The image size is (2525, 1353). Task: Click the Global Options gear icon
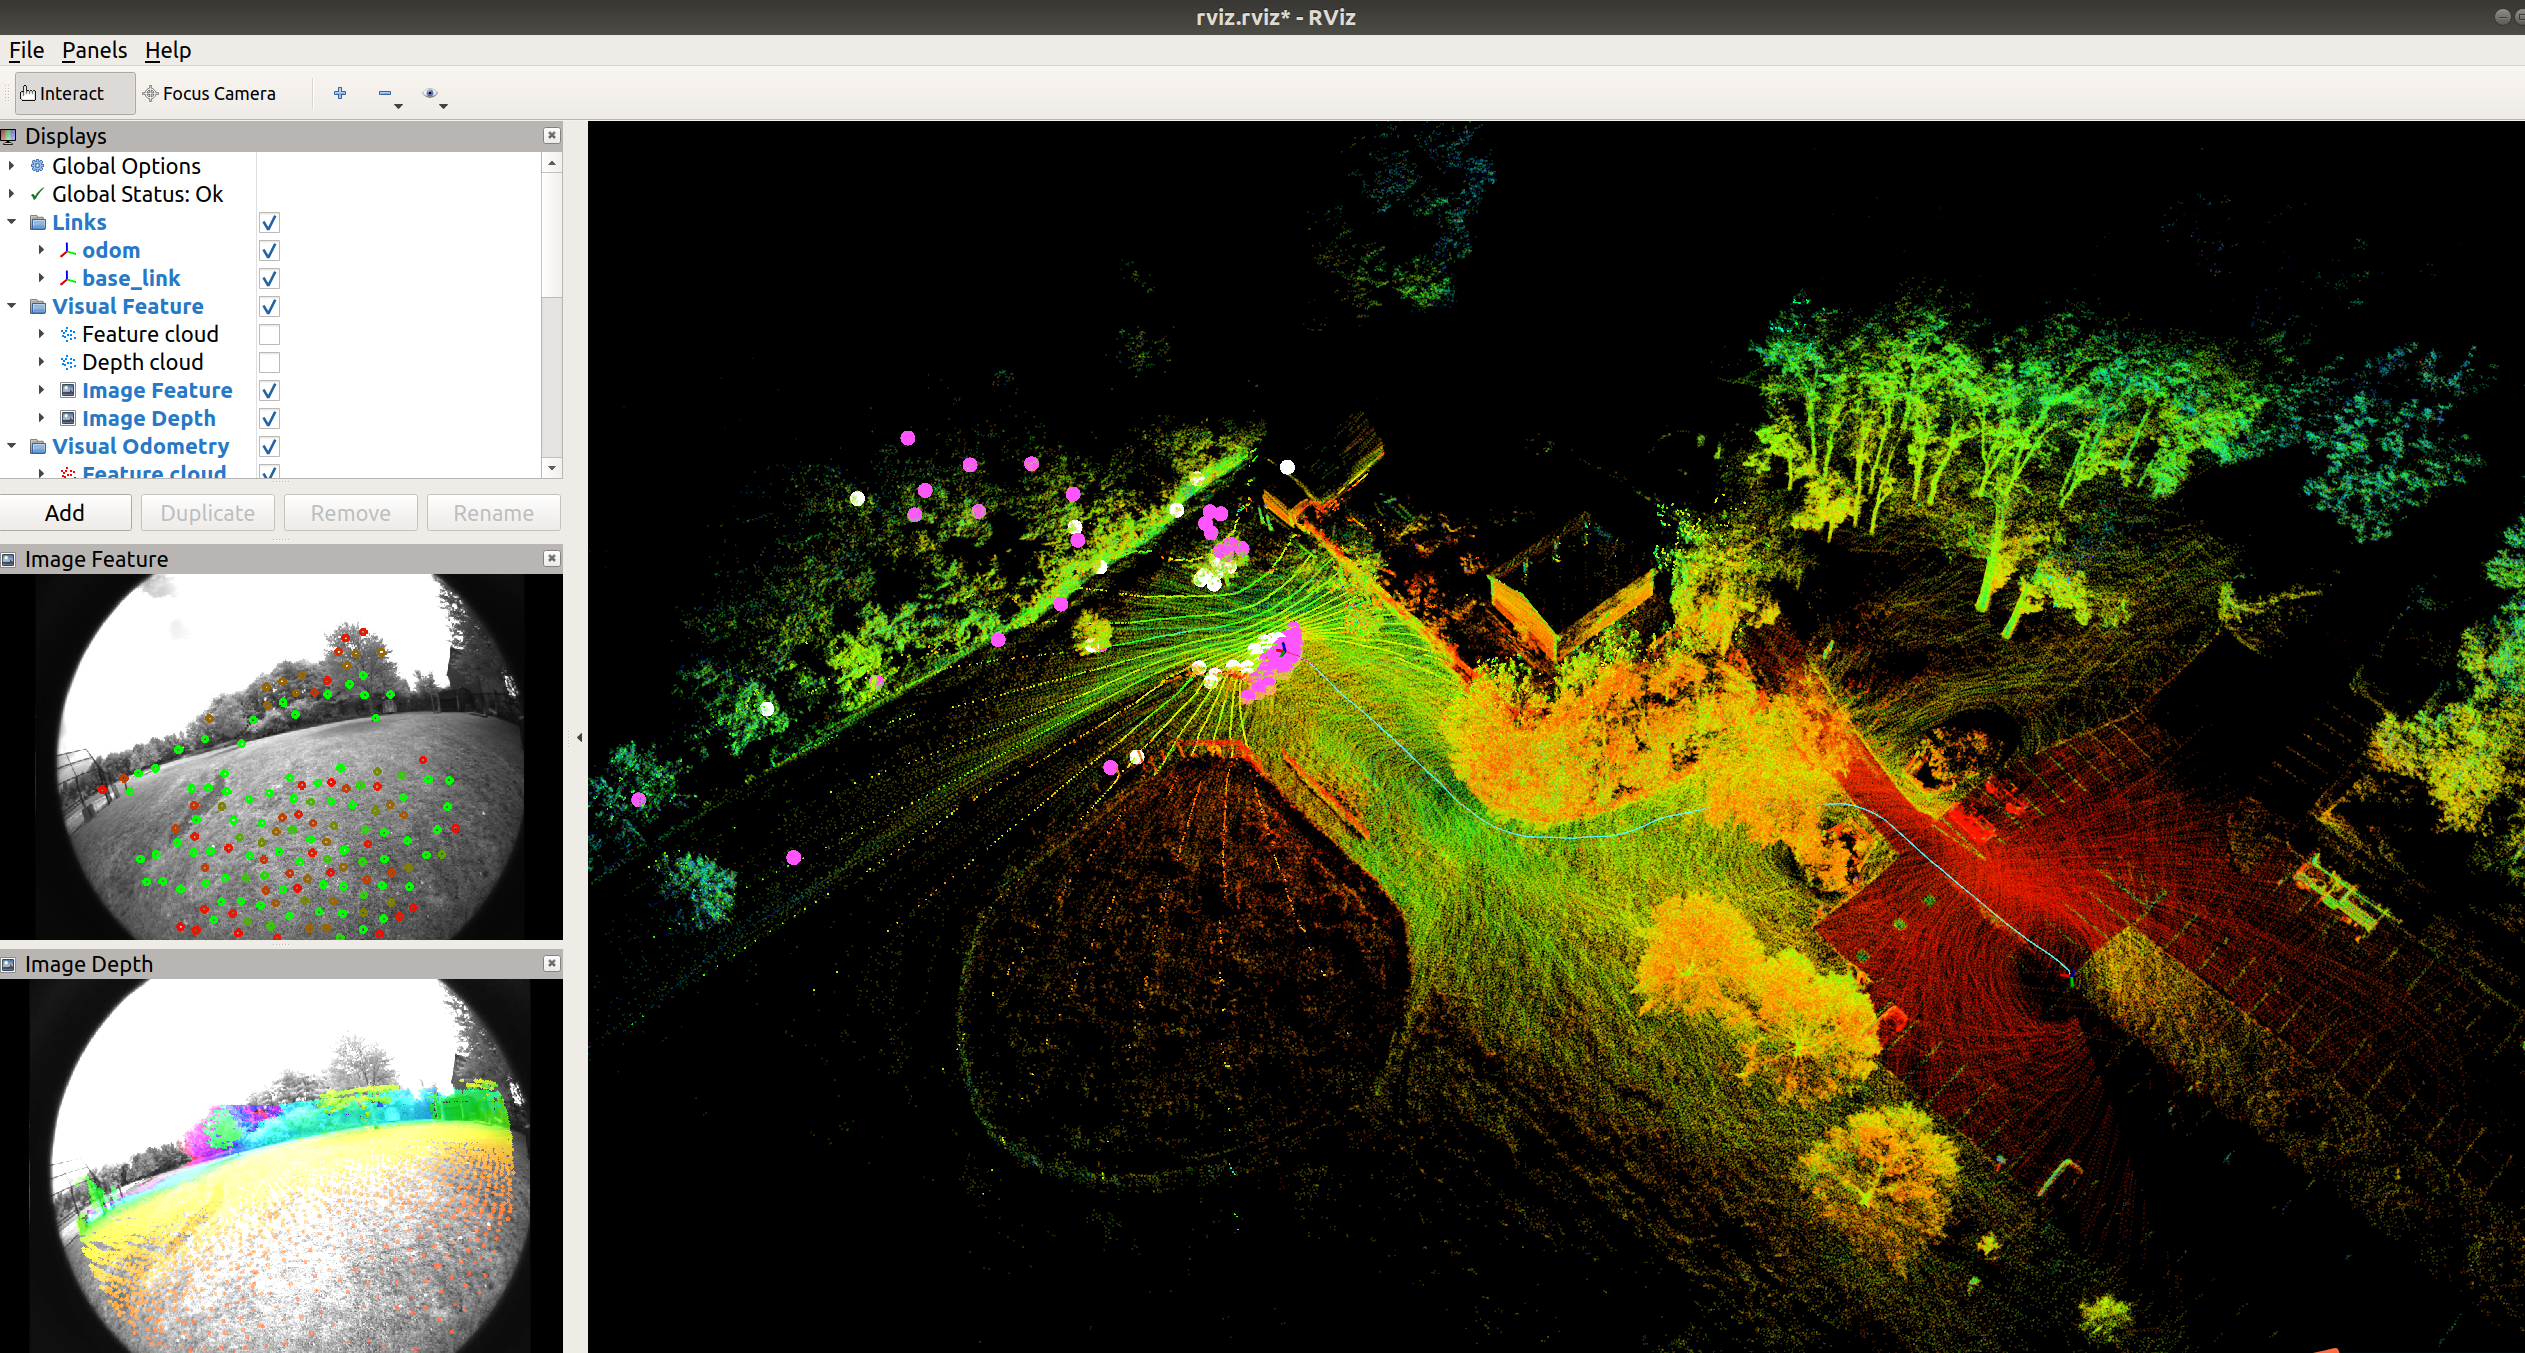click(x=37, y=166)
